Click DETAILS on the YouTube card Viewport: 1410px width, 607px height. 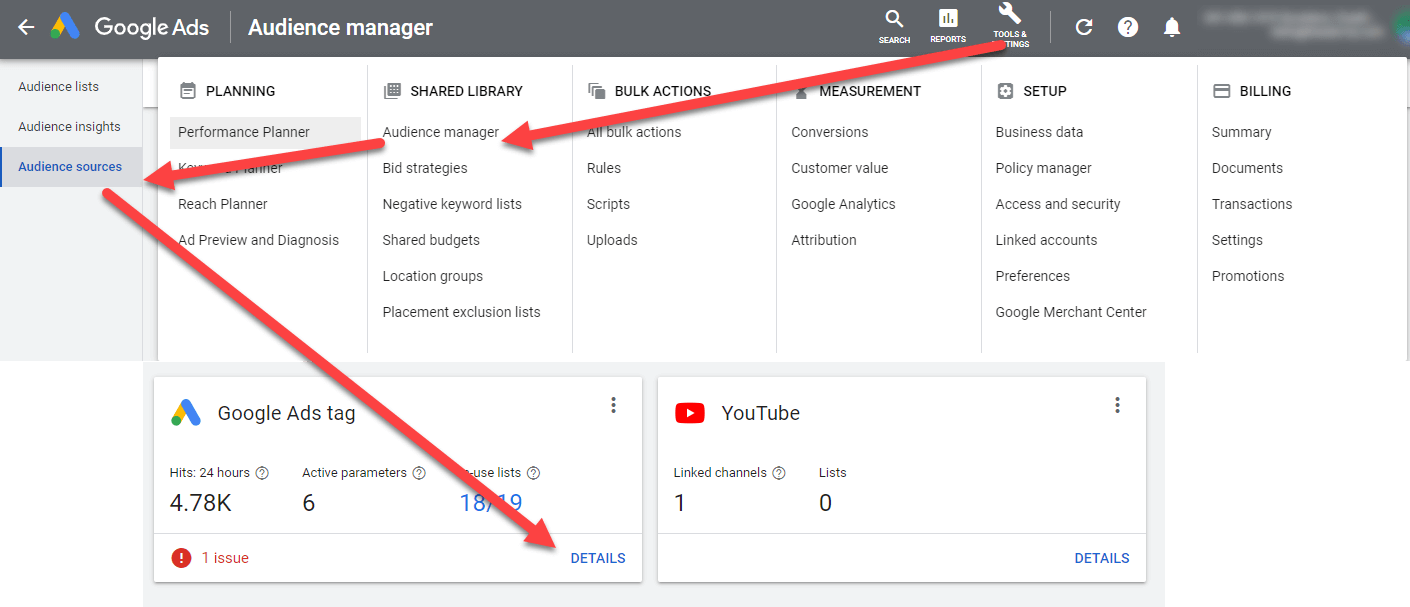coord(1102,558)
